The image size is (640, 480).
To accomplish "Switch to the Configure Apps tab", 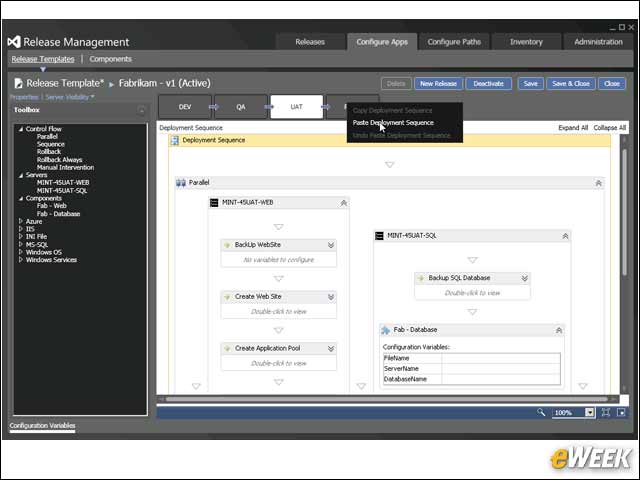I will pos(382,42).
